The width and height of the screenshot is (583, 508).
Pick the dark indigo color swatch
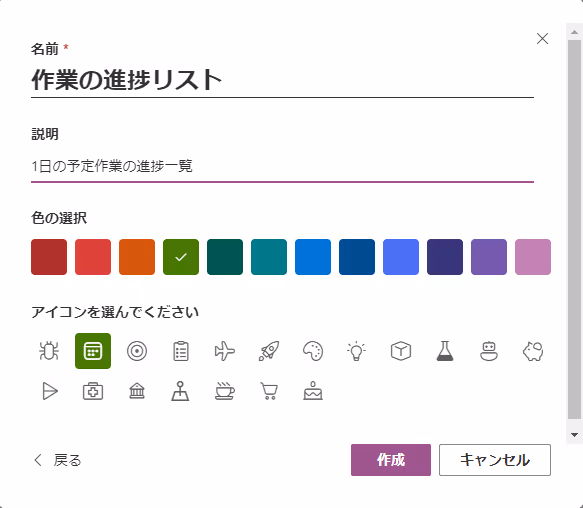point(445,257)
